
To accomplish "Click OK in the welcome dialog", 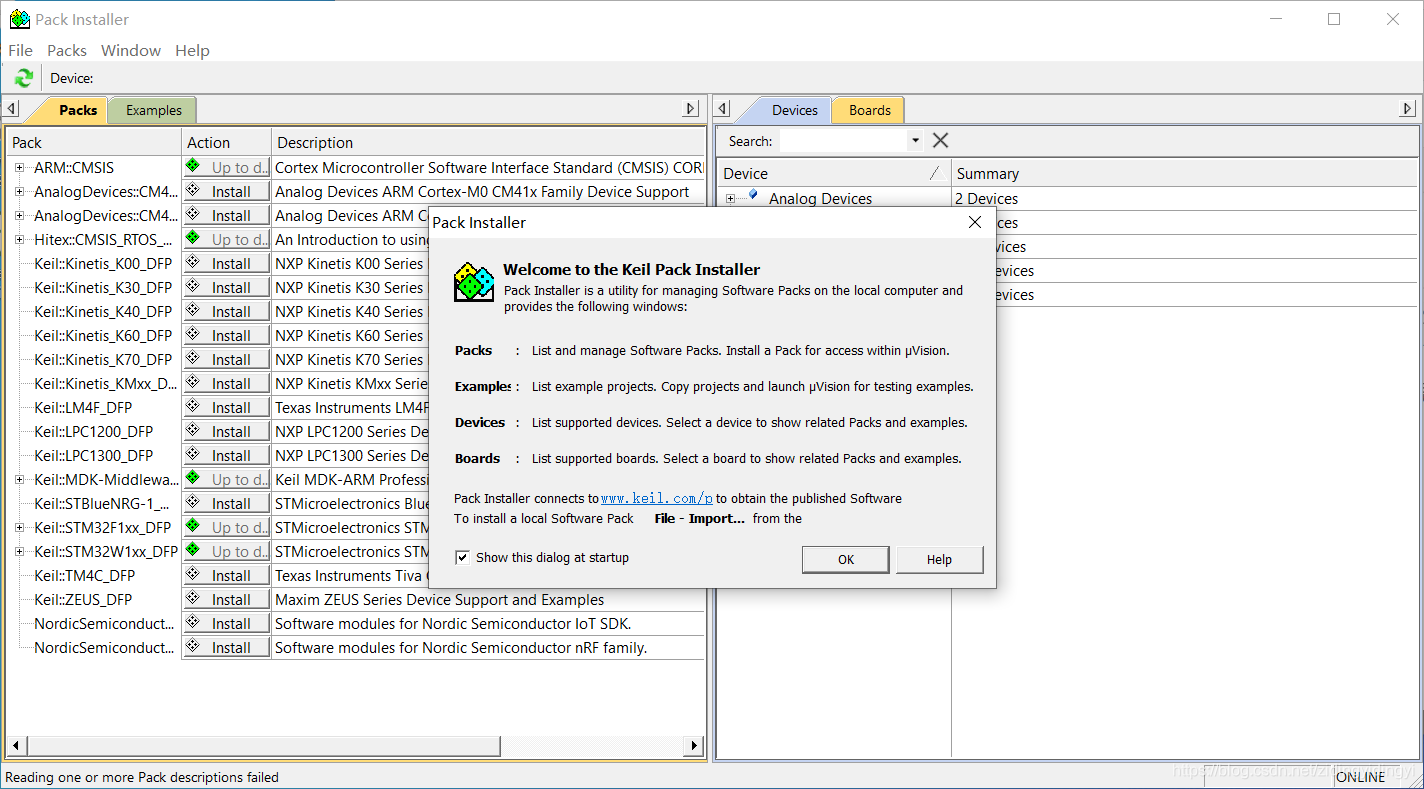I will point(846,559).
